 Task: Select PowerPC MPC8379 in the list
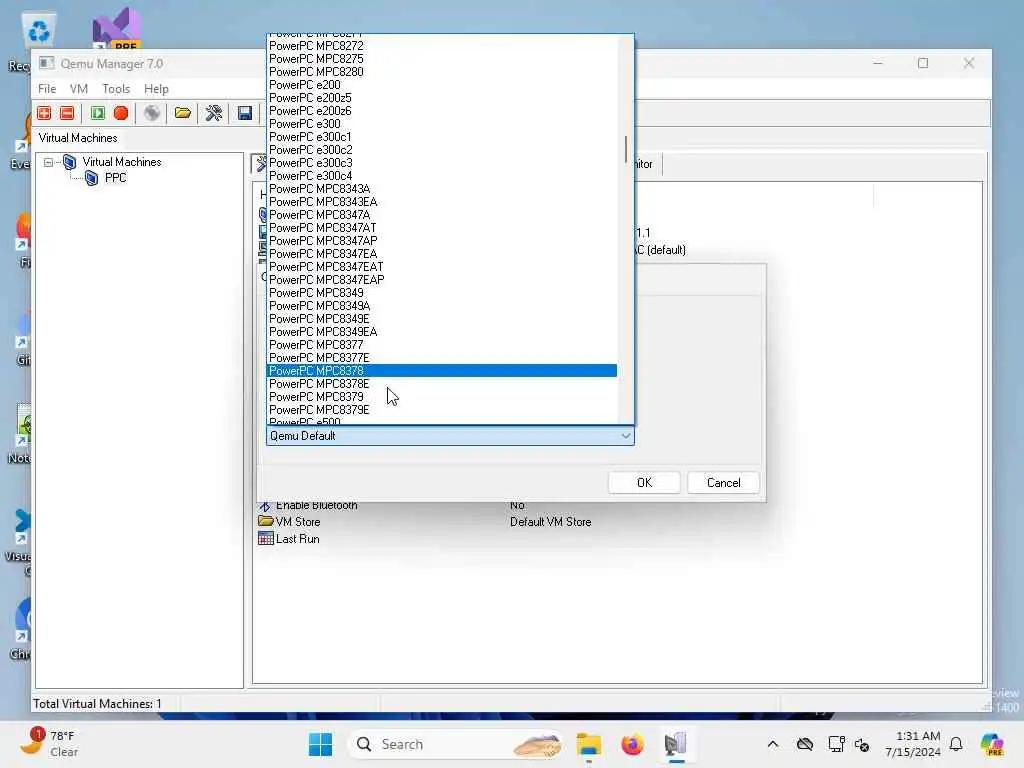pos(442,397)
